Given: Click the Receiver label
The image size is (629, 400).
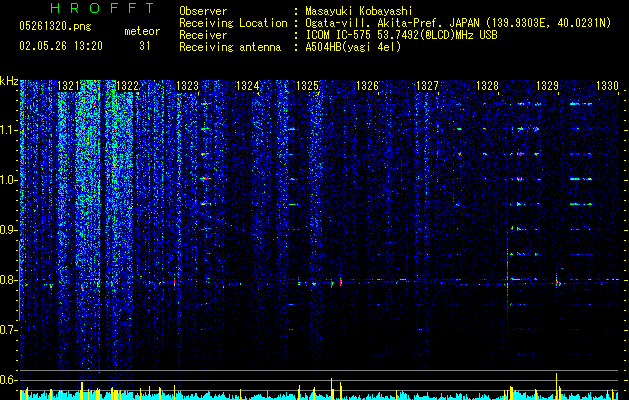Looking at the screenshot, I should coord(203,35).
